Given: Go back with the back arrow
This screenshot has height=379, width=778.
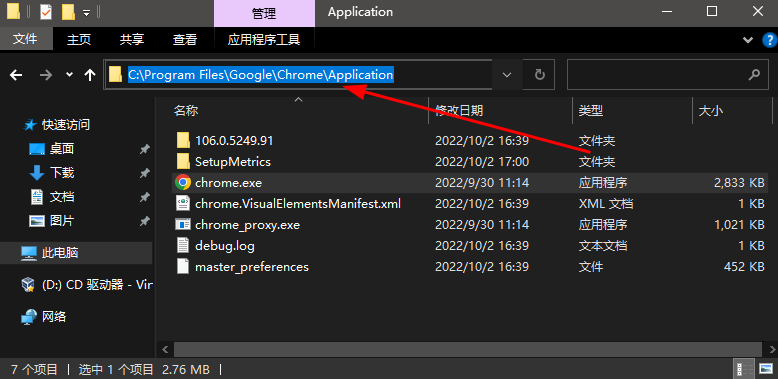Looking at the screenshot, I should (16, 75).
